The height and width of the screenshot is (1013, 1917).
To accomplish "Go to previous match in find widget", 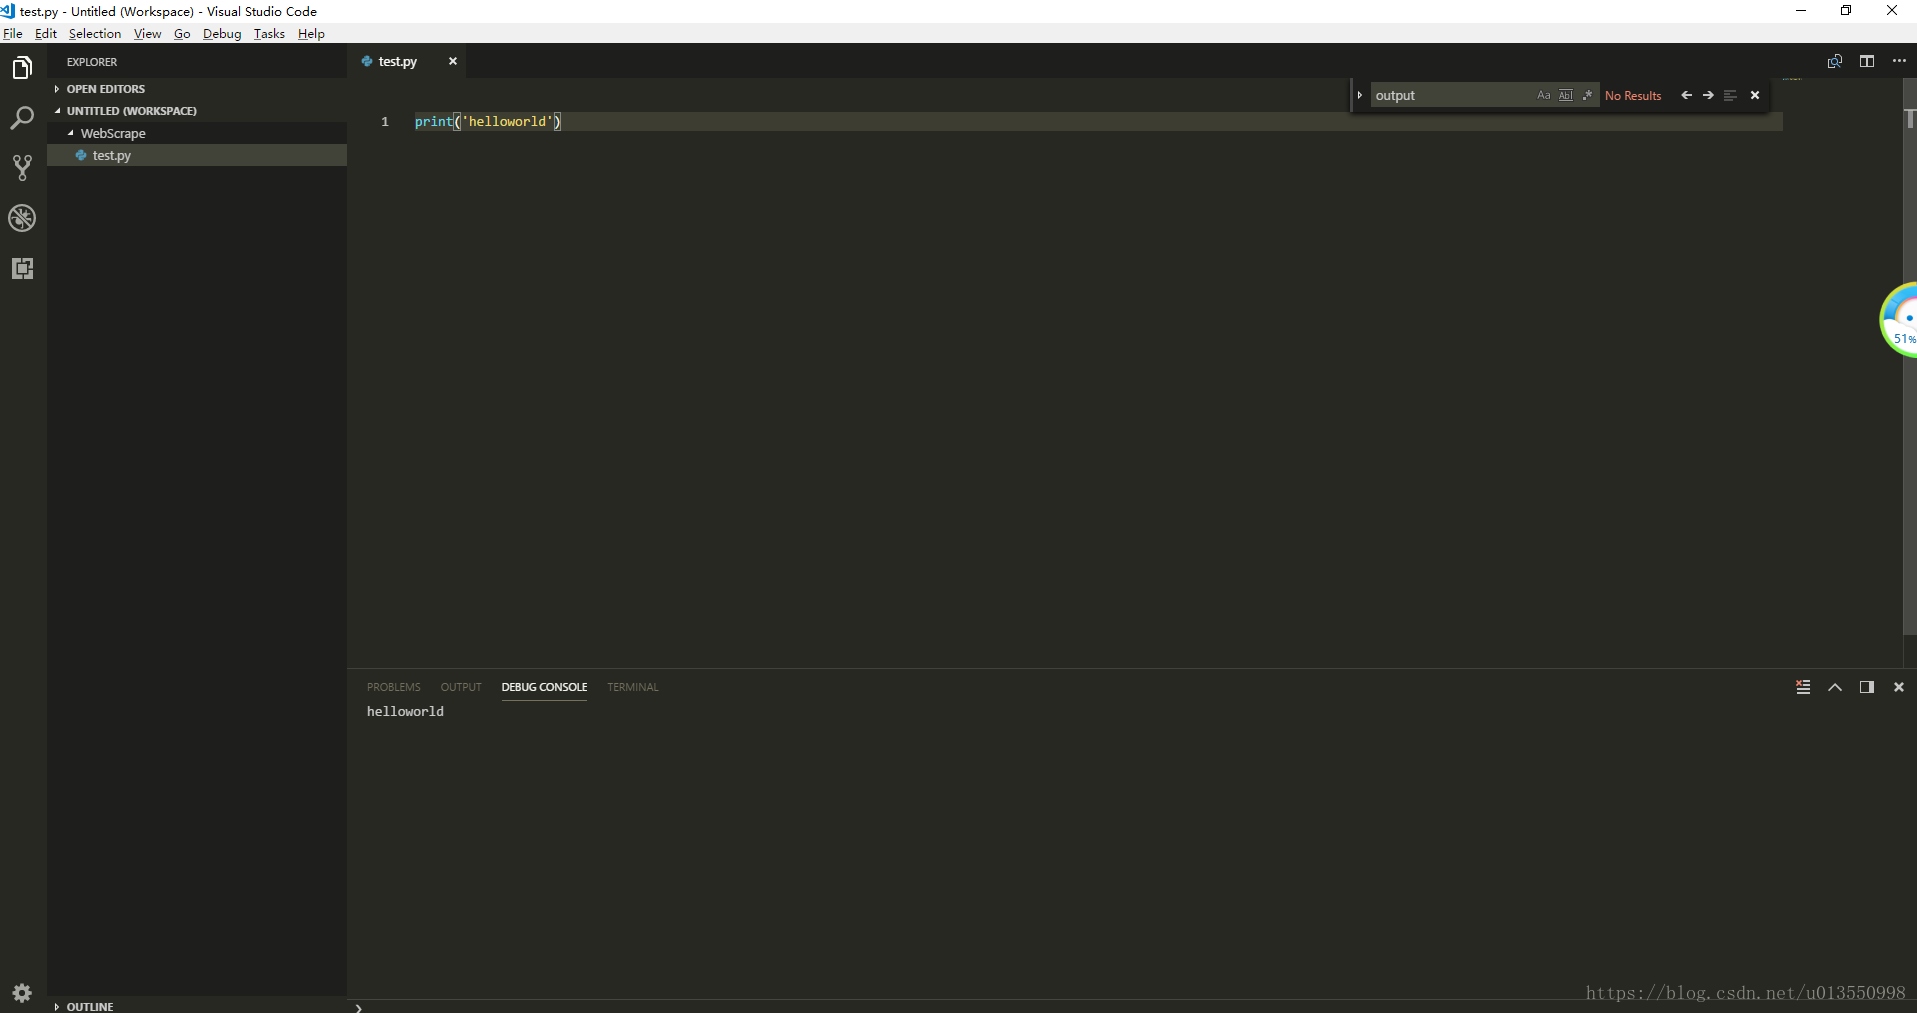I will 1687,95.
